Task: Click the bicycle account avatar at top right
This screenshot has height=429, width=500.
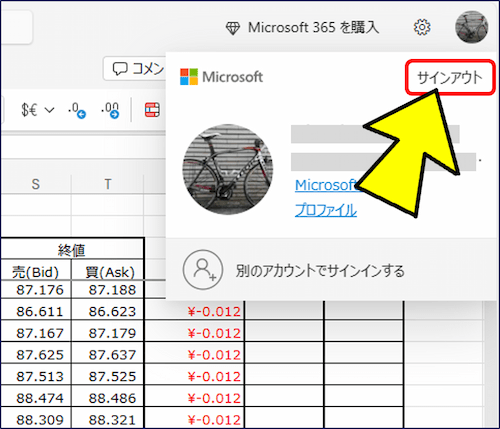Action: 472,27
